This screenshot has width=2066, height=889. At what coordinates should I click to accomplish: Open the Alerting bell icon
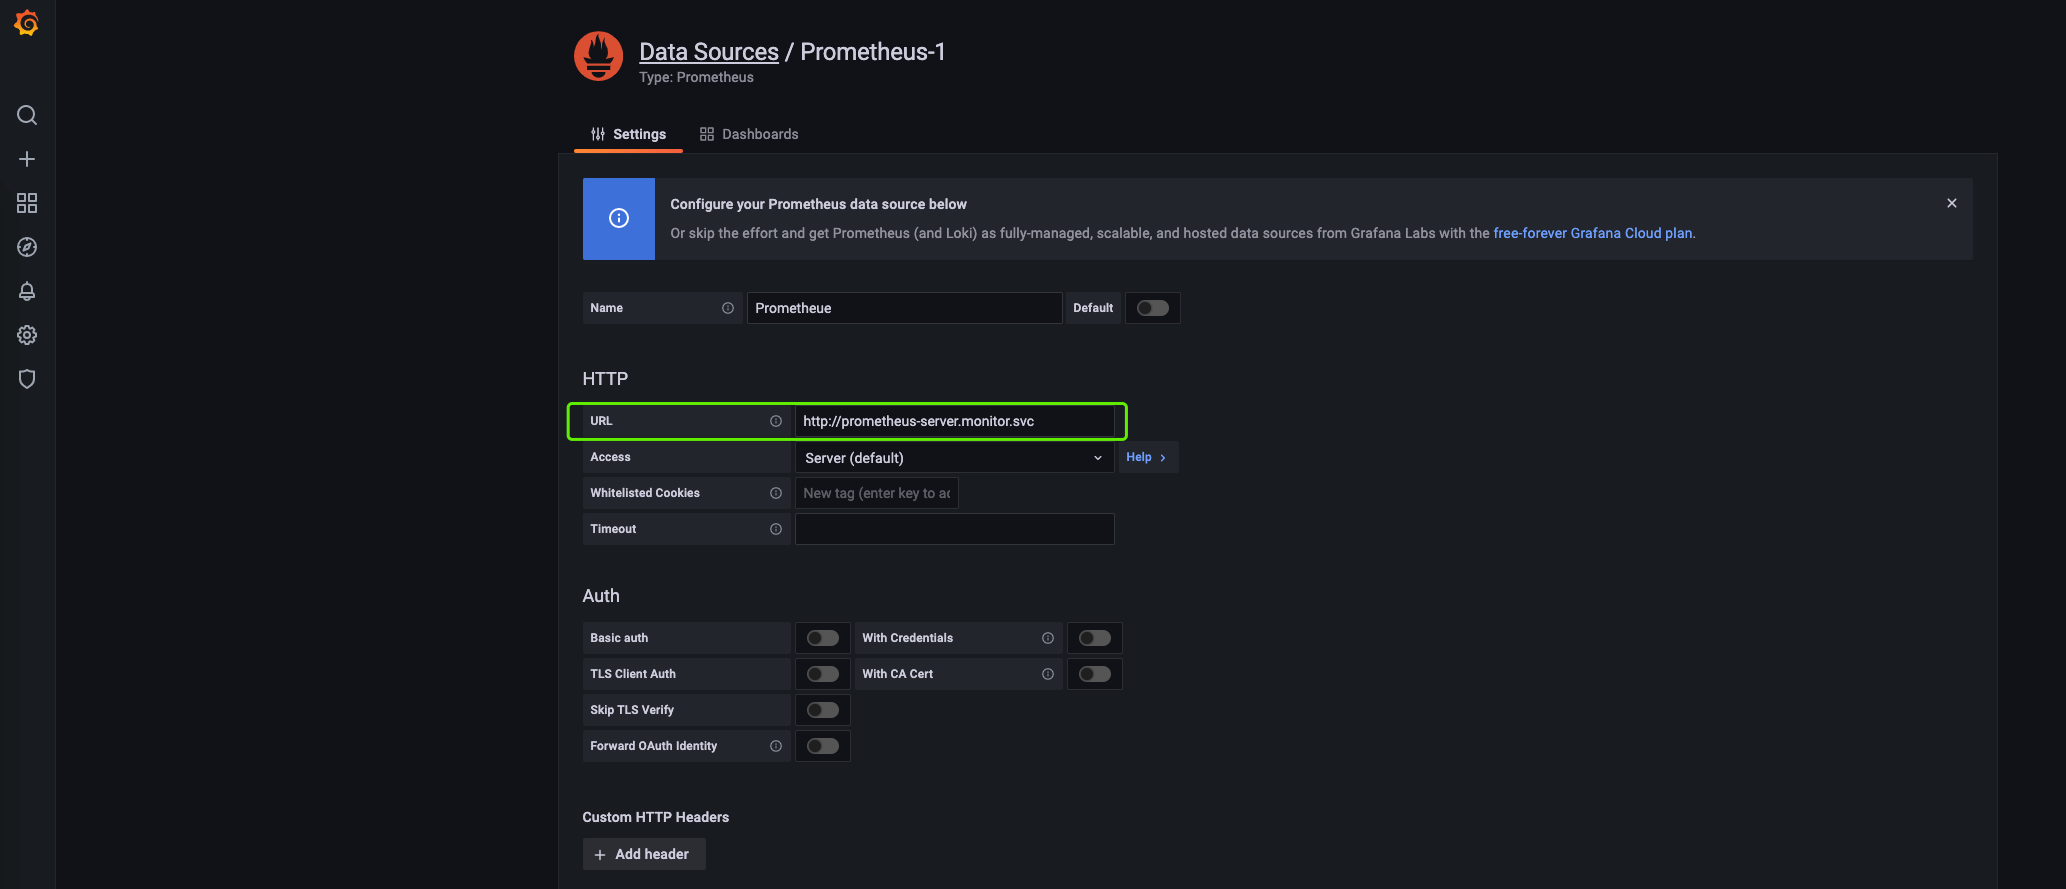(27, 291)
